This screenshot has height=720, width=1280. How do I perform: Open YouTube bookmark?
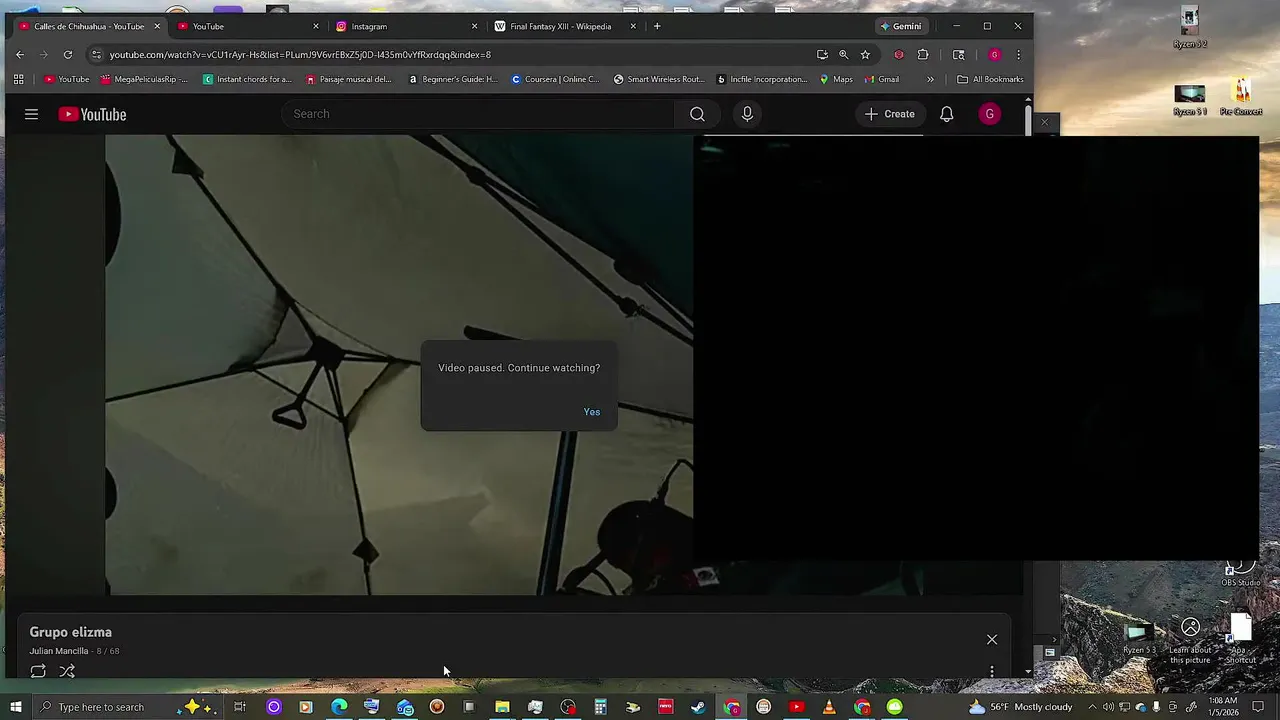pos(66,79)
